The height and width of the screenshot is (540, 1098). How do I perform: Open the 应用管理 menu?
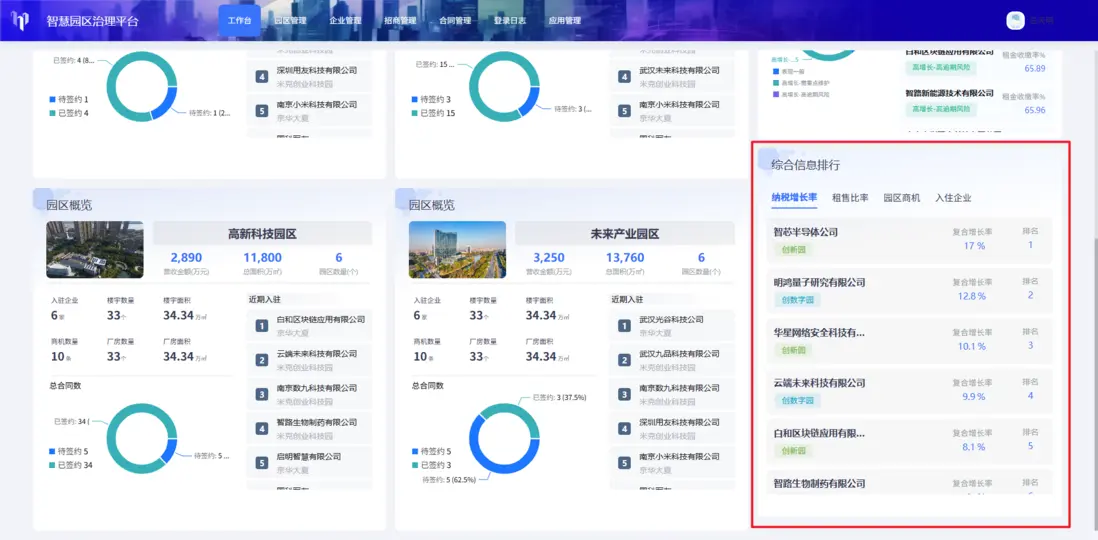pyautogui.click(x=564, y=20)
